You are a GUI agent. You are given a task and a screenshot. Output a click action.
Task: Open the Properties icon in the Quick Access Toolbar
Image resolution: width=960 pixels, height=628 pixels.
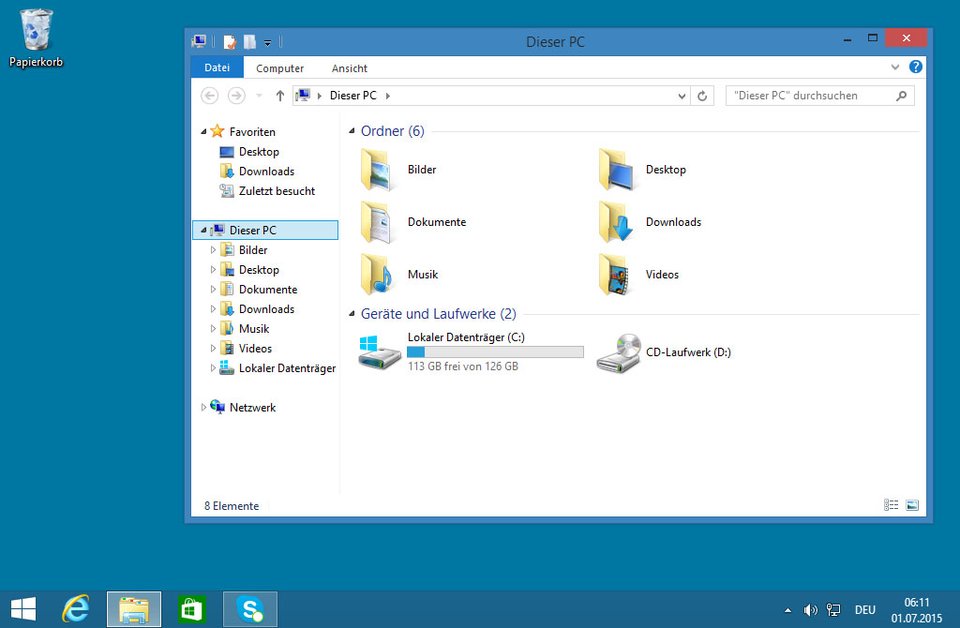tap(229, 39)
